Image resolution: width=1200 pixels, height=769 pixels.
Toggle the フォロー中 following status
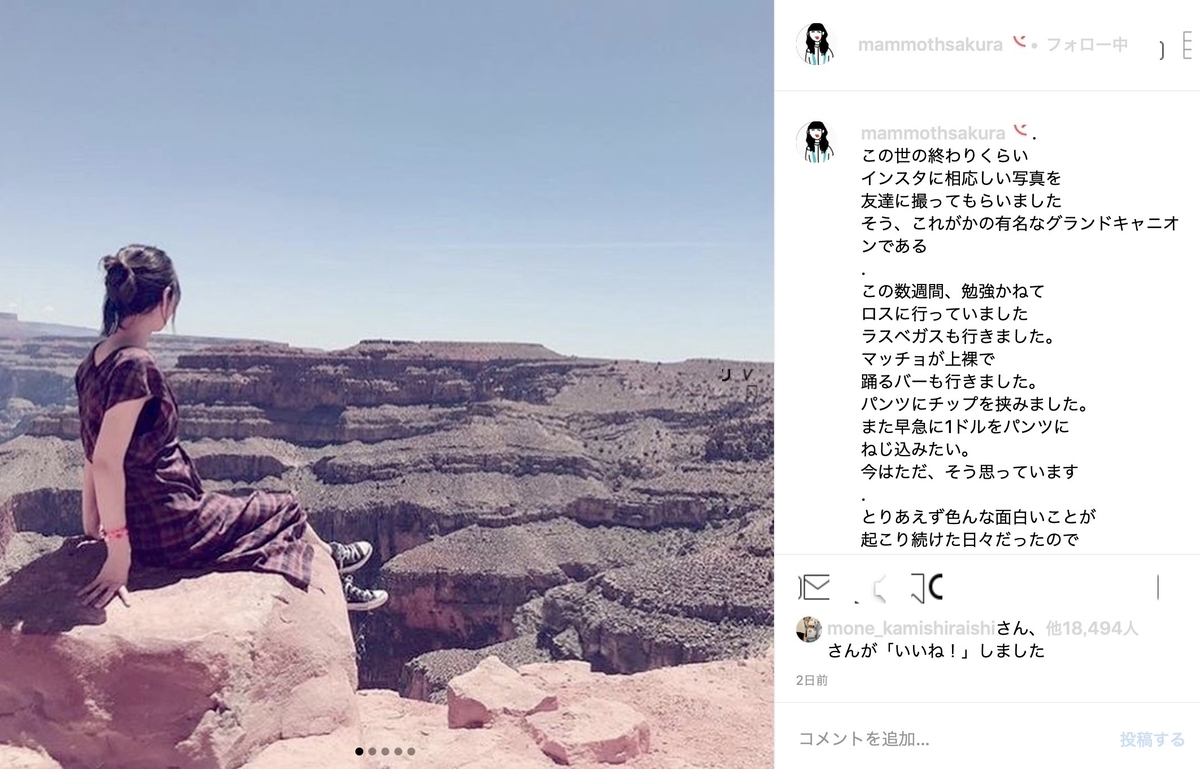(1087, 45)
